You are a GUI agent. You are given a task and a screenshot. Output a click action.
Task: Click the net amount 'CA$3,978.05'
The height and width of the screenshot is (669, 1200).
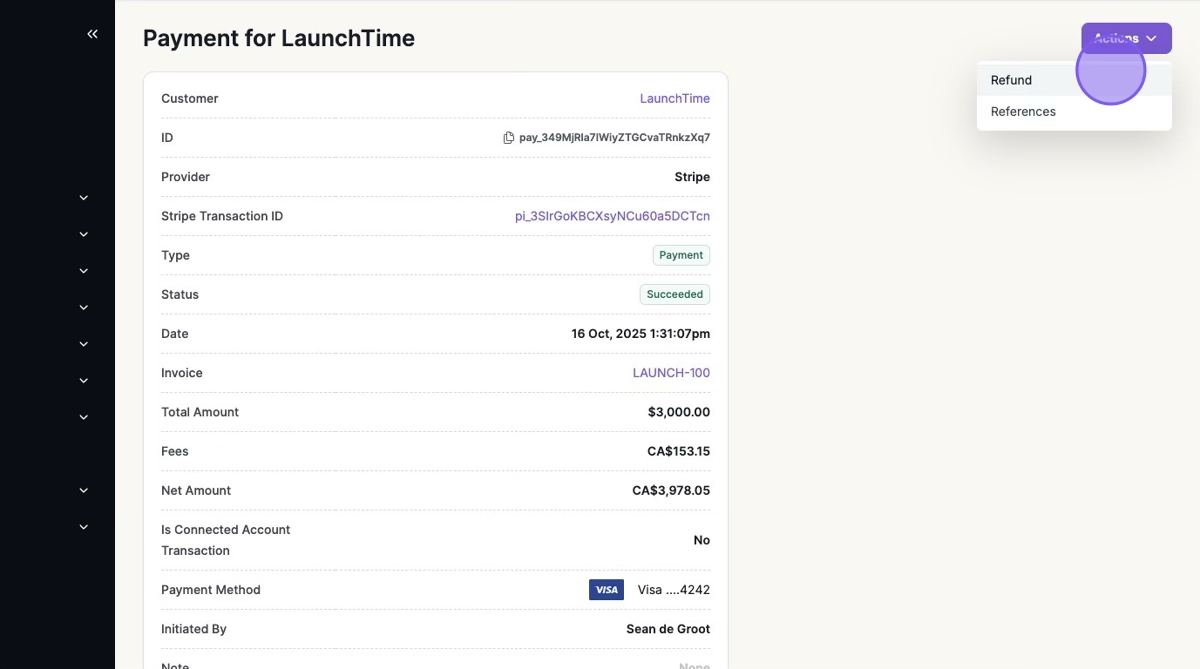[671, 491]
